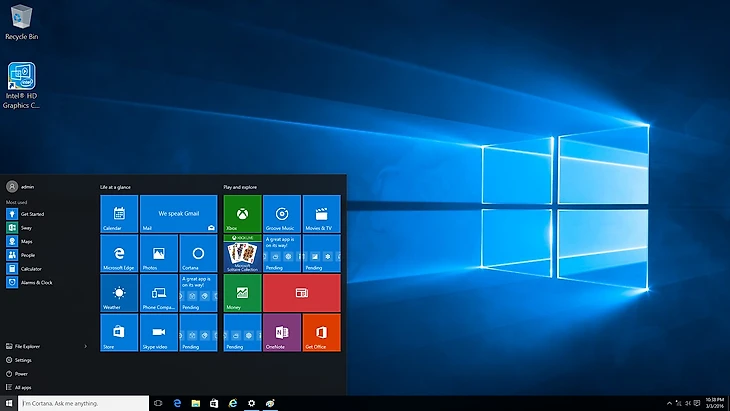Image resolution: width=730 pixels, height=411 pixels.
Task: Expand the All apps list
Action: pos(24,386)
